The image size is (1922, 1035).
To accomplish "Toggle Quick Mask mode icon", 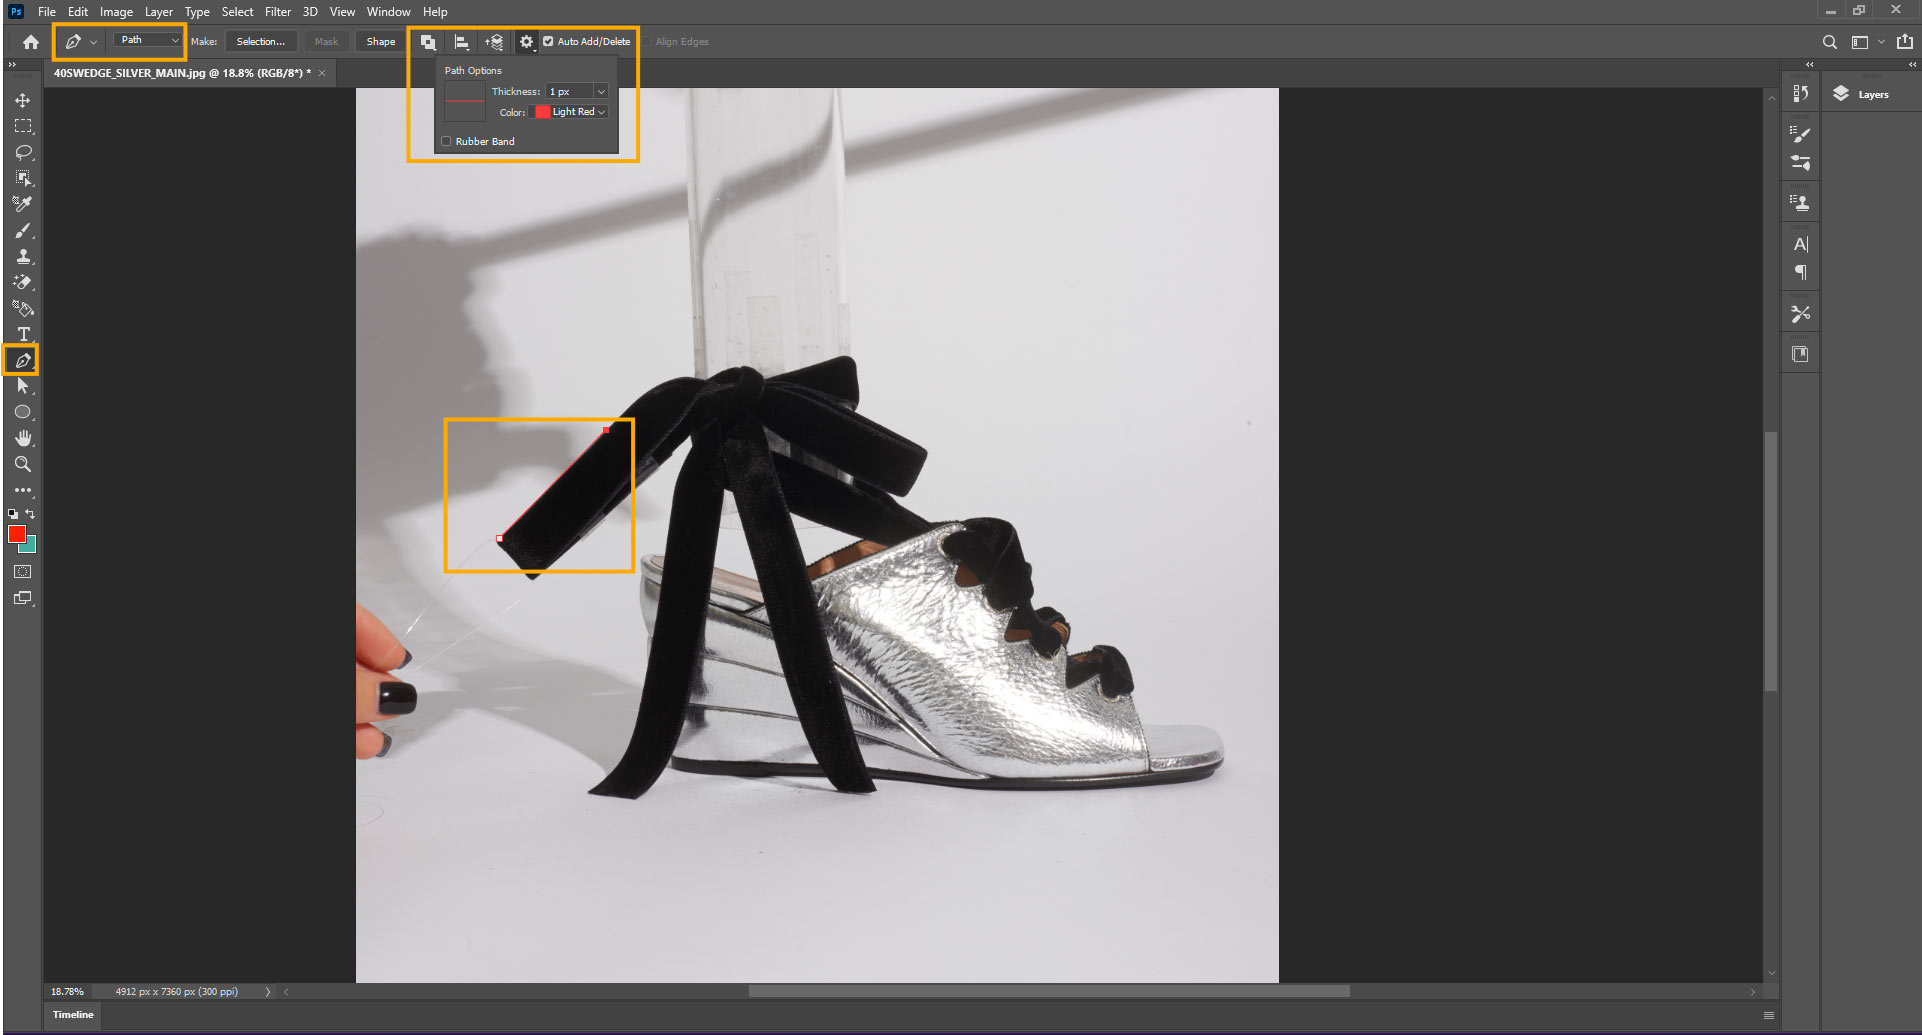I will [x=22, y=572].
